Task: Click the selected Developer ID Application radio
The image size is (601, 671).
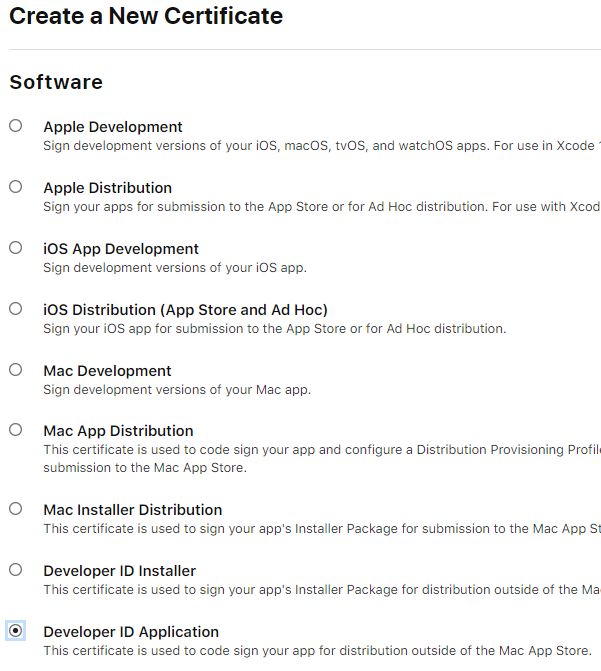Action: click(15, 631)
